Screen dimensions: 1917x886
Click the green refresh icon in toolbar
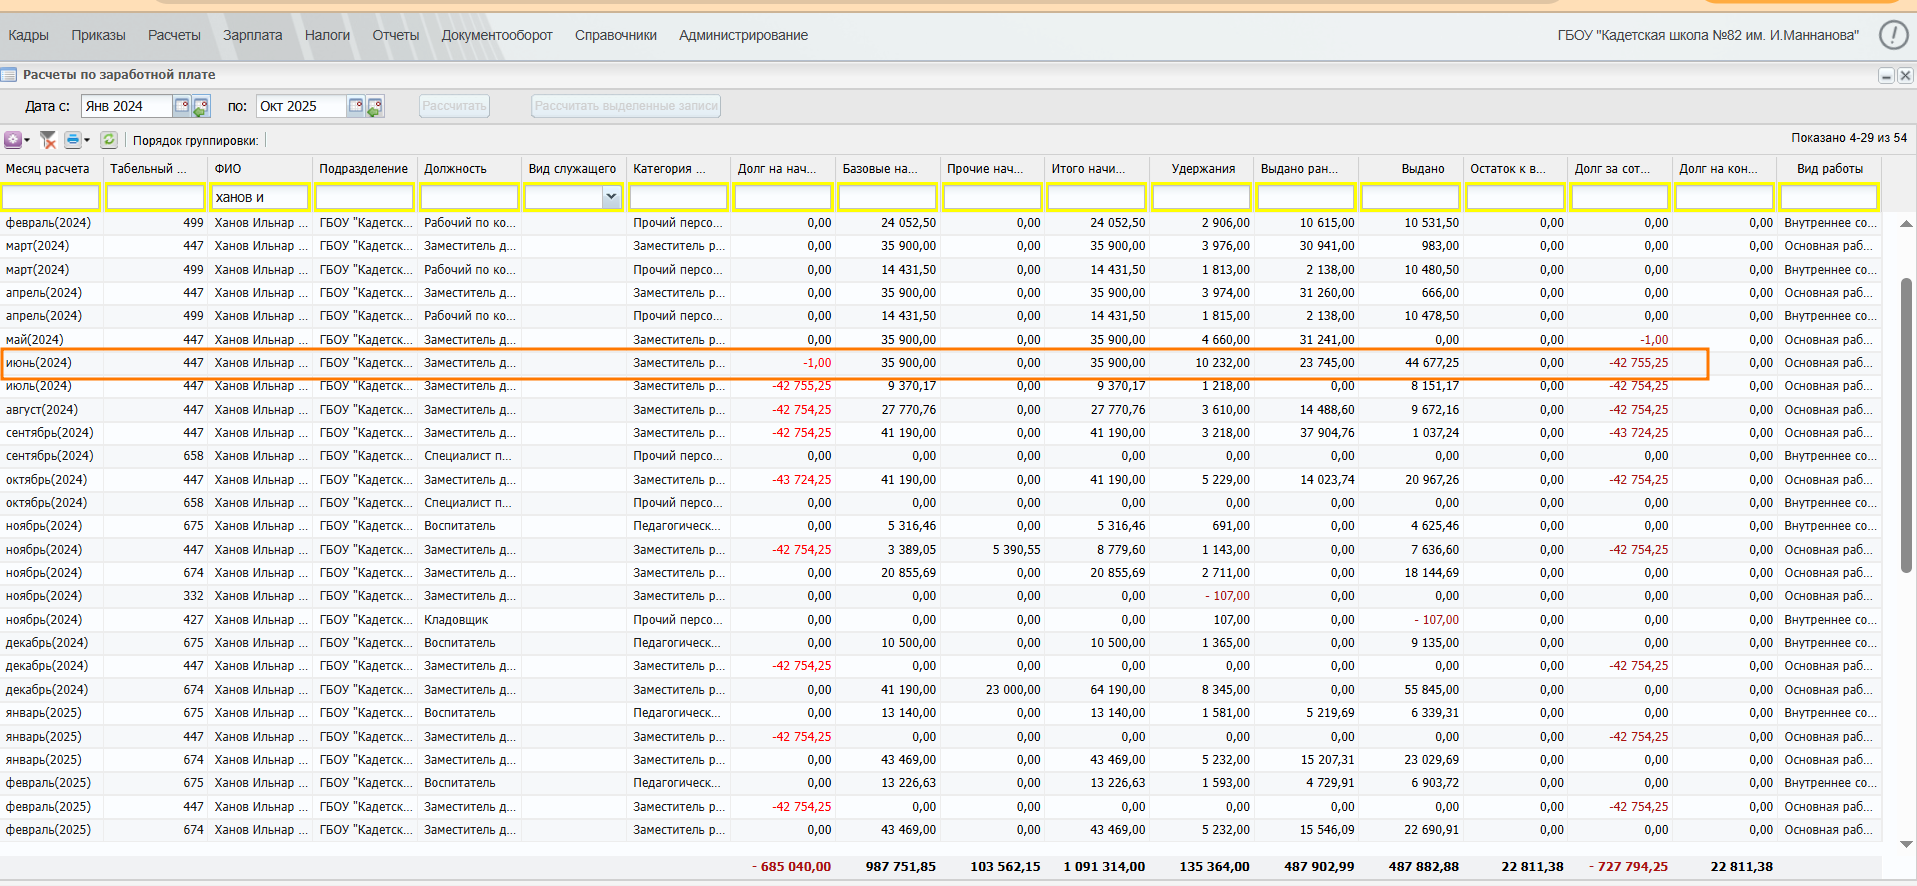point(109,140)
